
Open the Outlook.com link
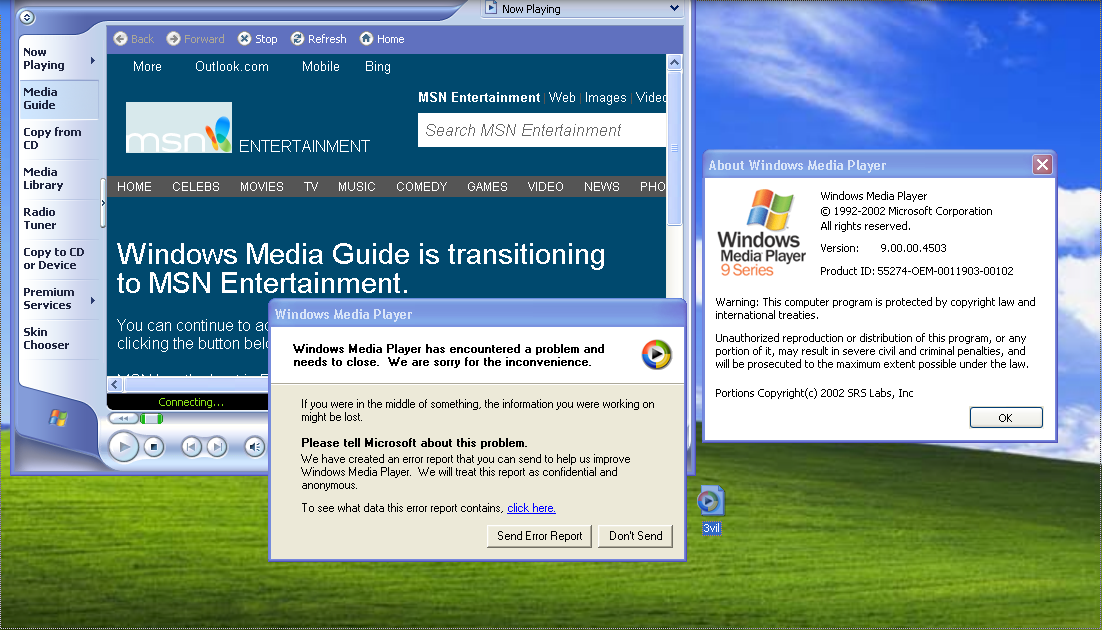point(232,66)
